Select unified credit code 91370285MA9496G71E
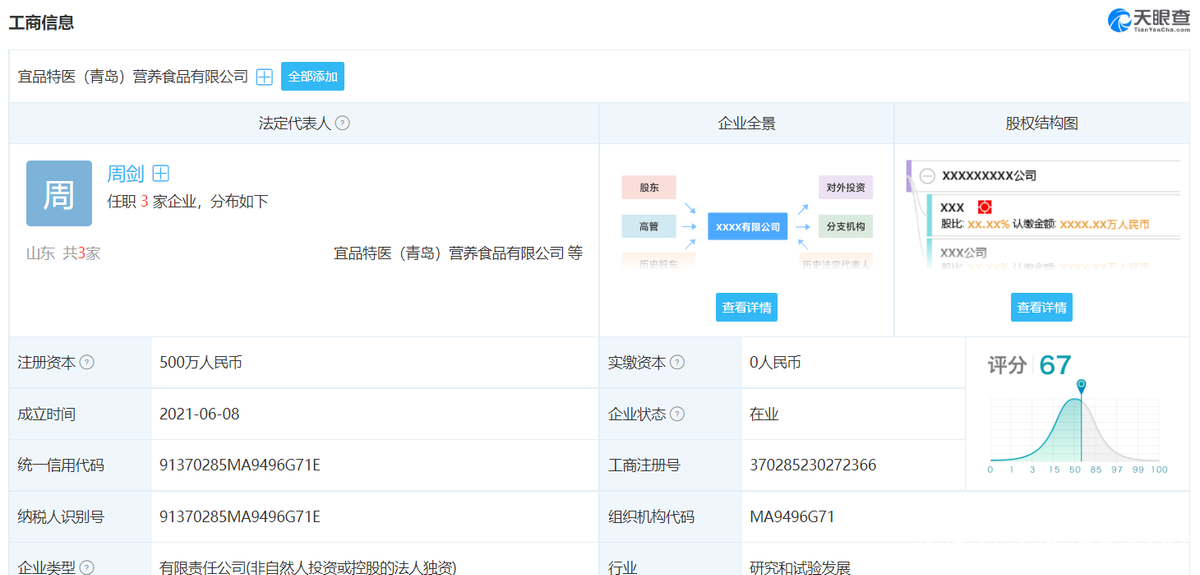The width and height of the screenshot is (1200, 575). point(240,465)
